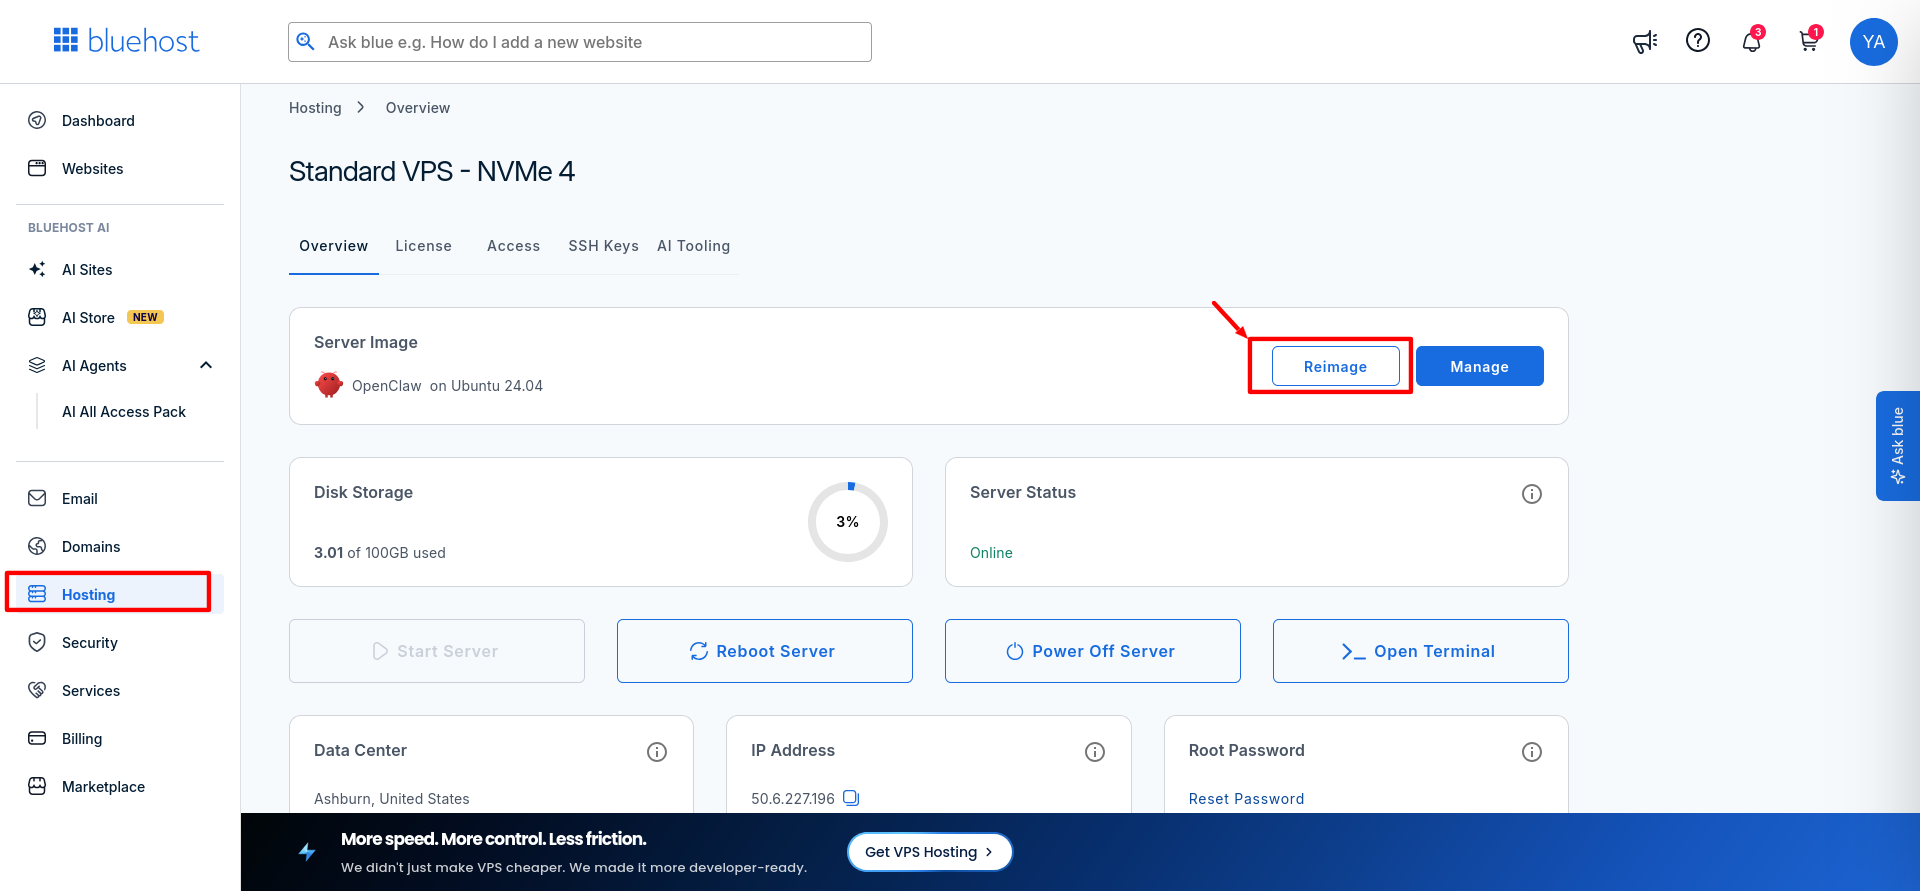This screenshot has height=891, width=1920.
Task: Click the Reimage button
Action: click(x=1335, y=366)
